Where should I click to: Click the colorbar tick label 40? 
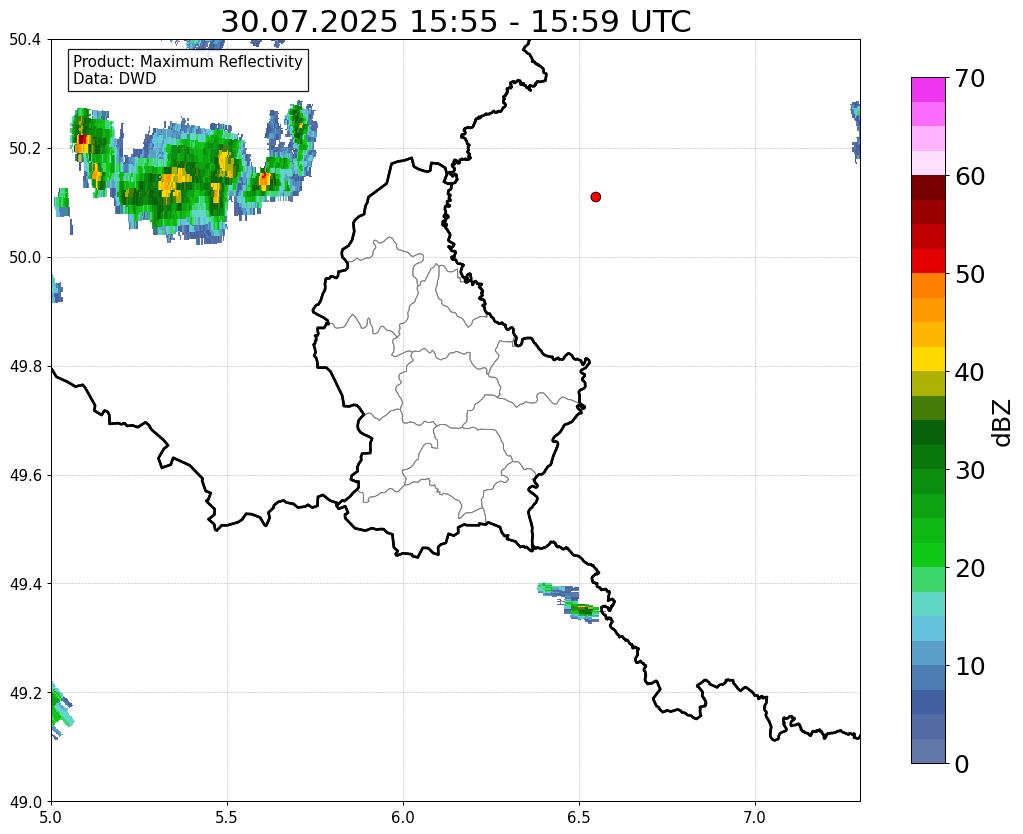click(970, 372)
